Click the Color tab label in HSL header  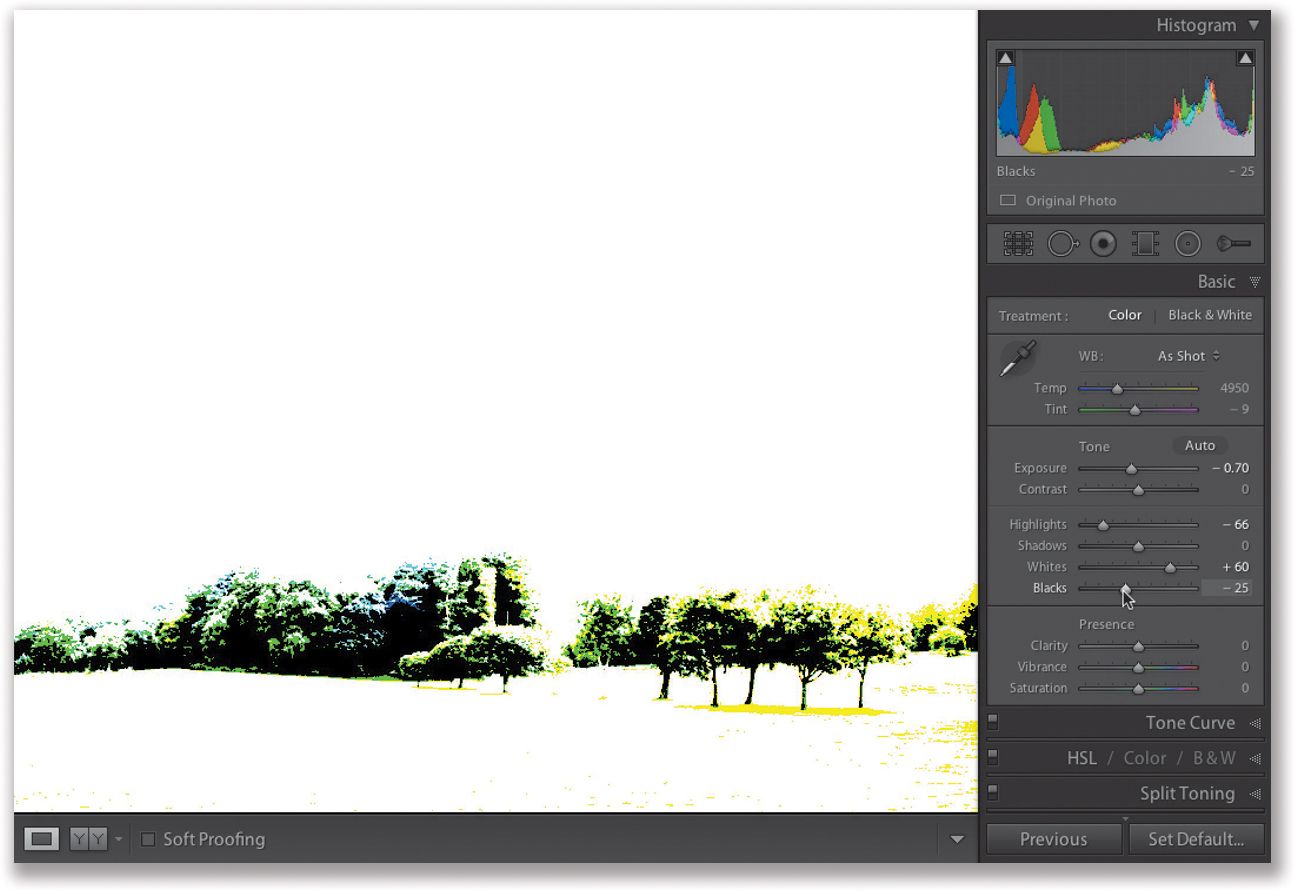pyautogui.click(x=1144, y=758)
